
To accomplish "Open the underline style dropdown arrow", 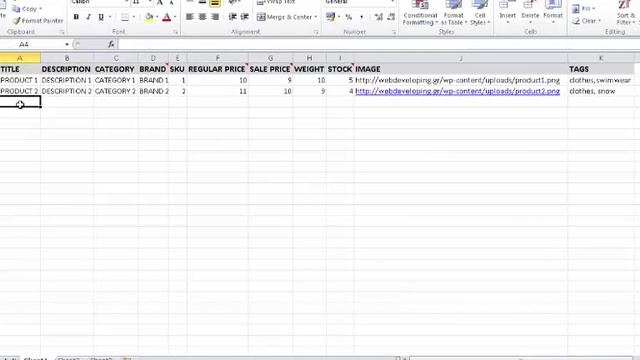I will [110, 17].
